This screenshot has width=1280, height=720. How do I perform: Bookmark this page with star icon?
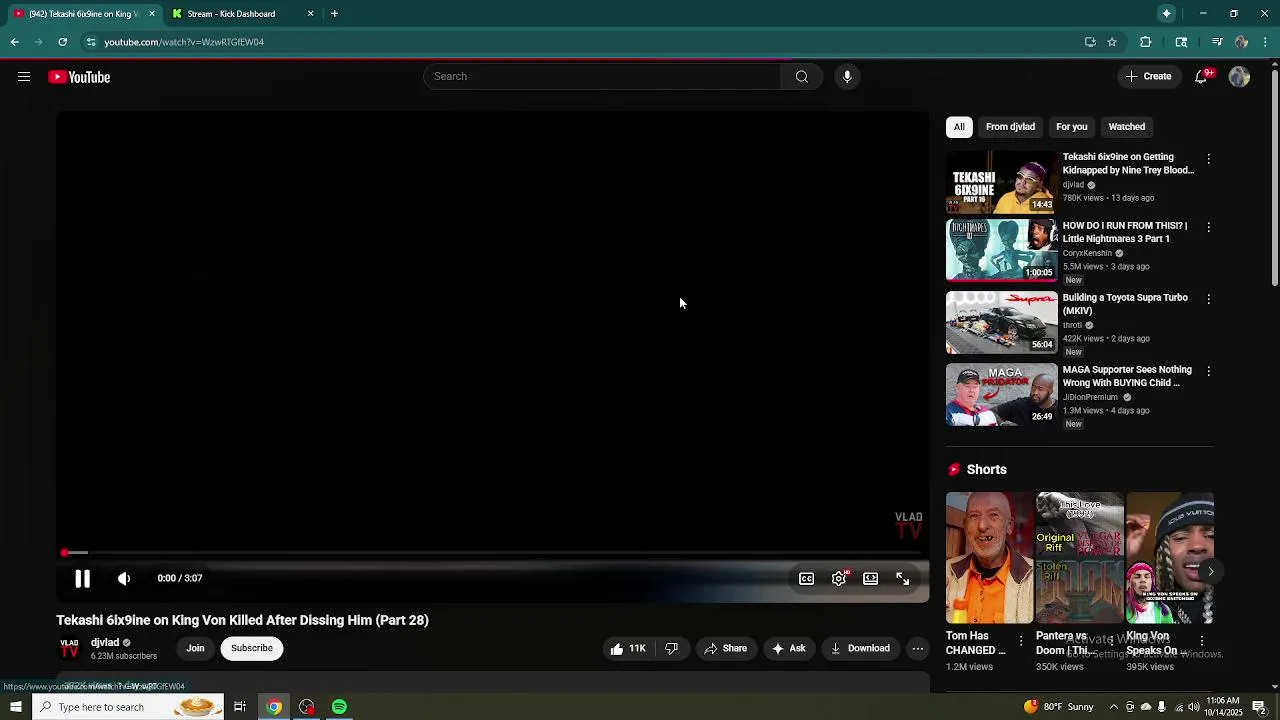[1112, 42]
